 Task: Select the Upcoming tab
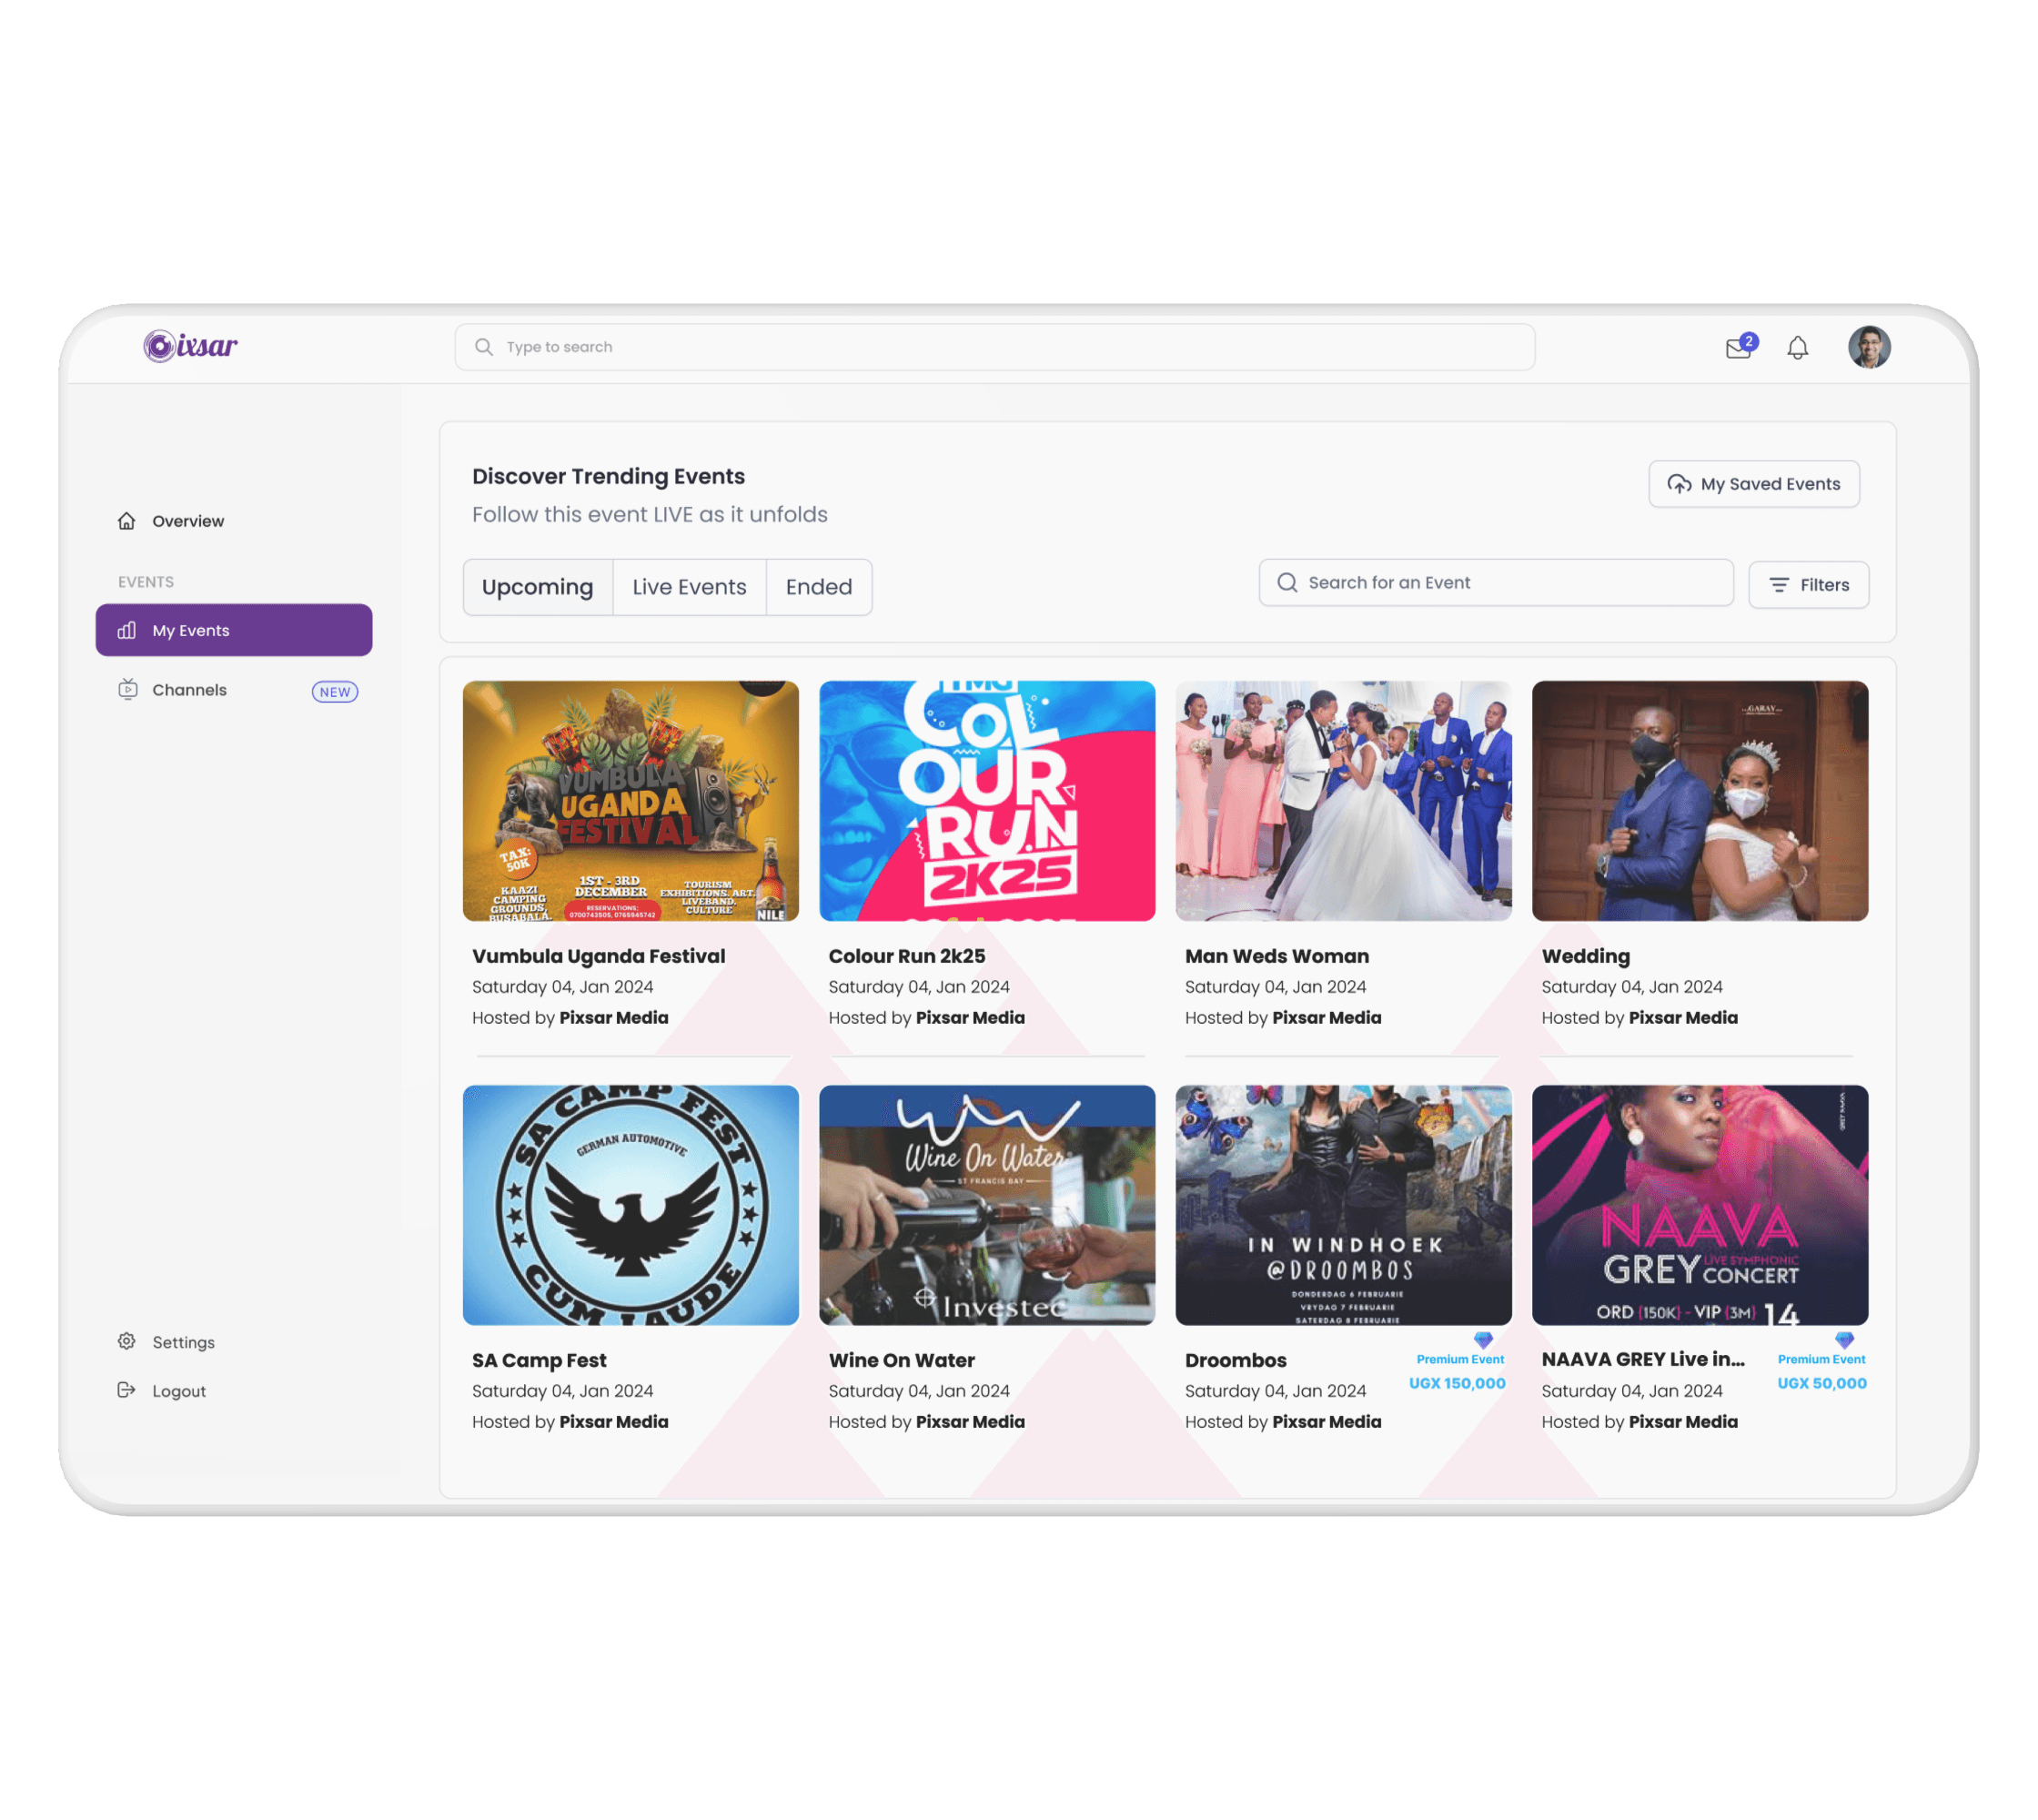click(537, 587)
